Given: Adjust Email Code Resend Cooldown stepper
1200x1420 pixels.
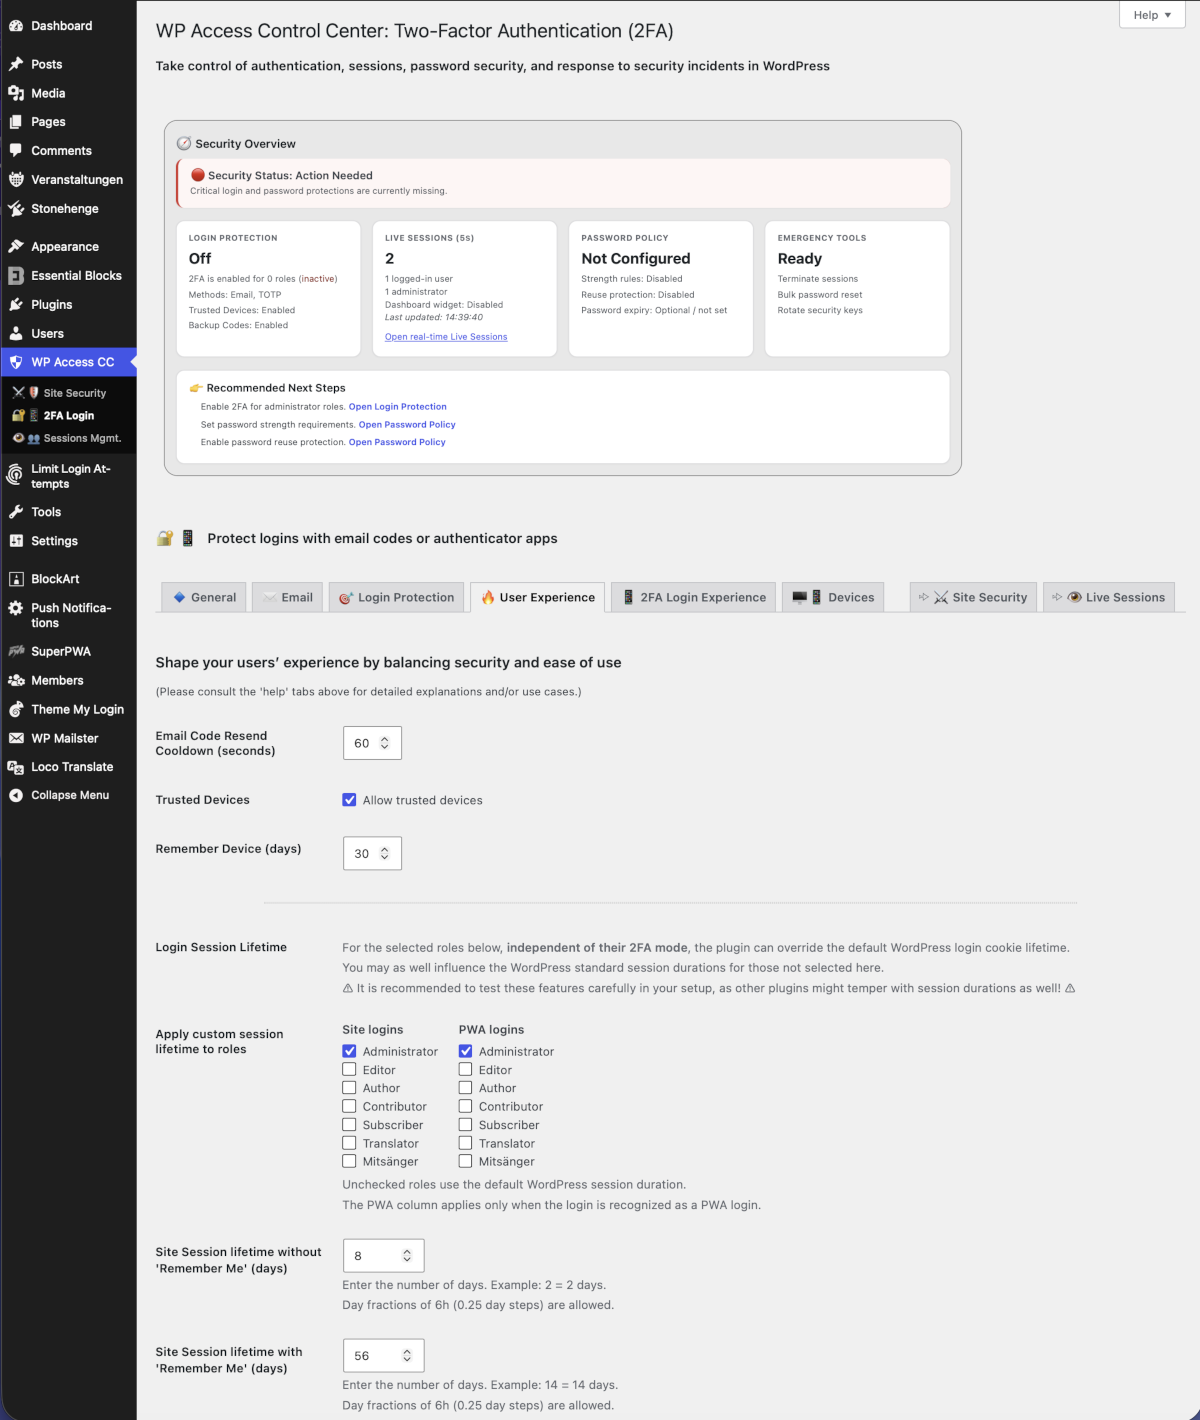Looking at the screenshot, I should (x=384, y=743).
